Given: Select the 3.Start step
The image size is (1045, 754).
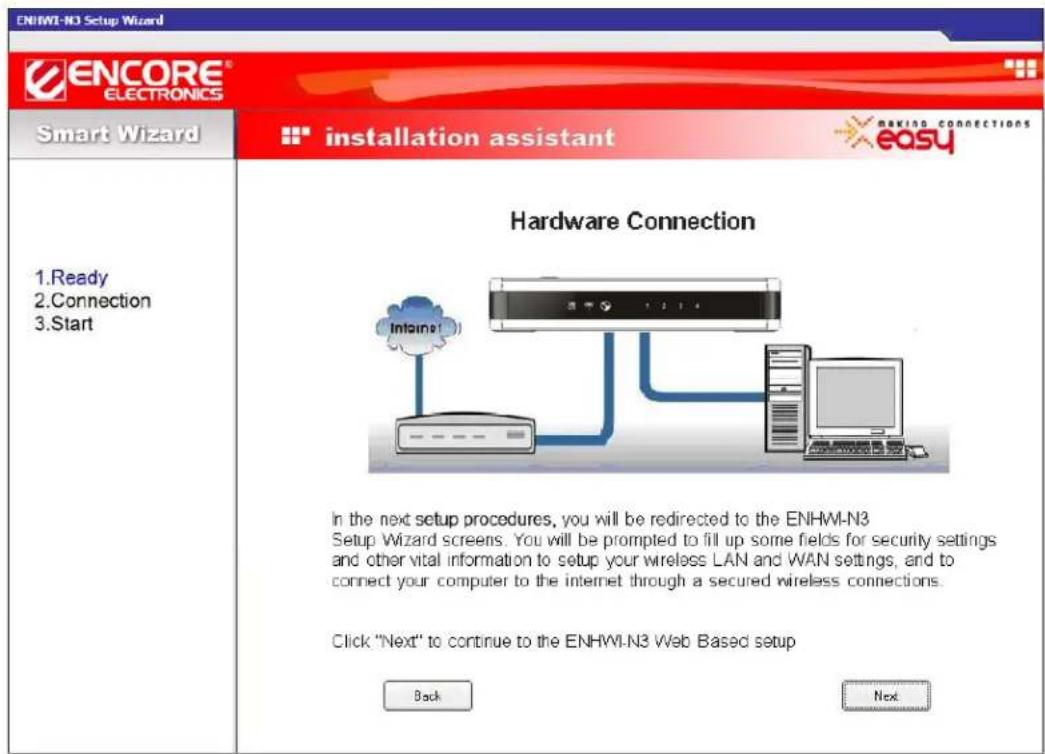Looking at the screenshot, I should pos(64,323).
